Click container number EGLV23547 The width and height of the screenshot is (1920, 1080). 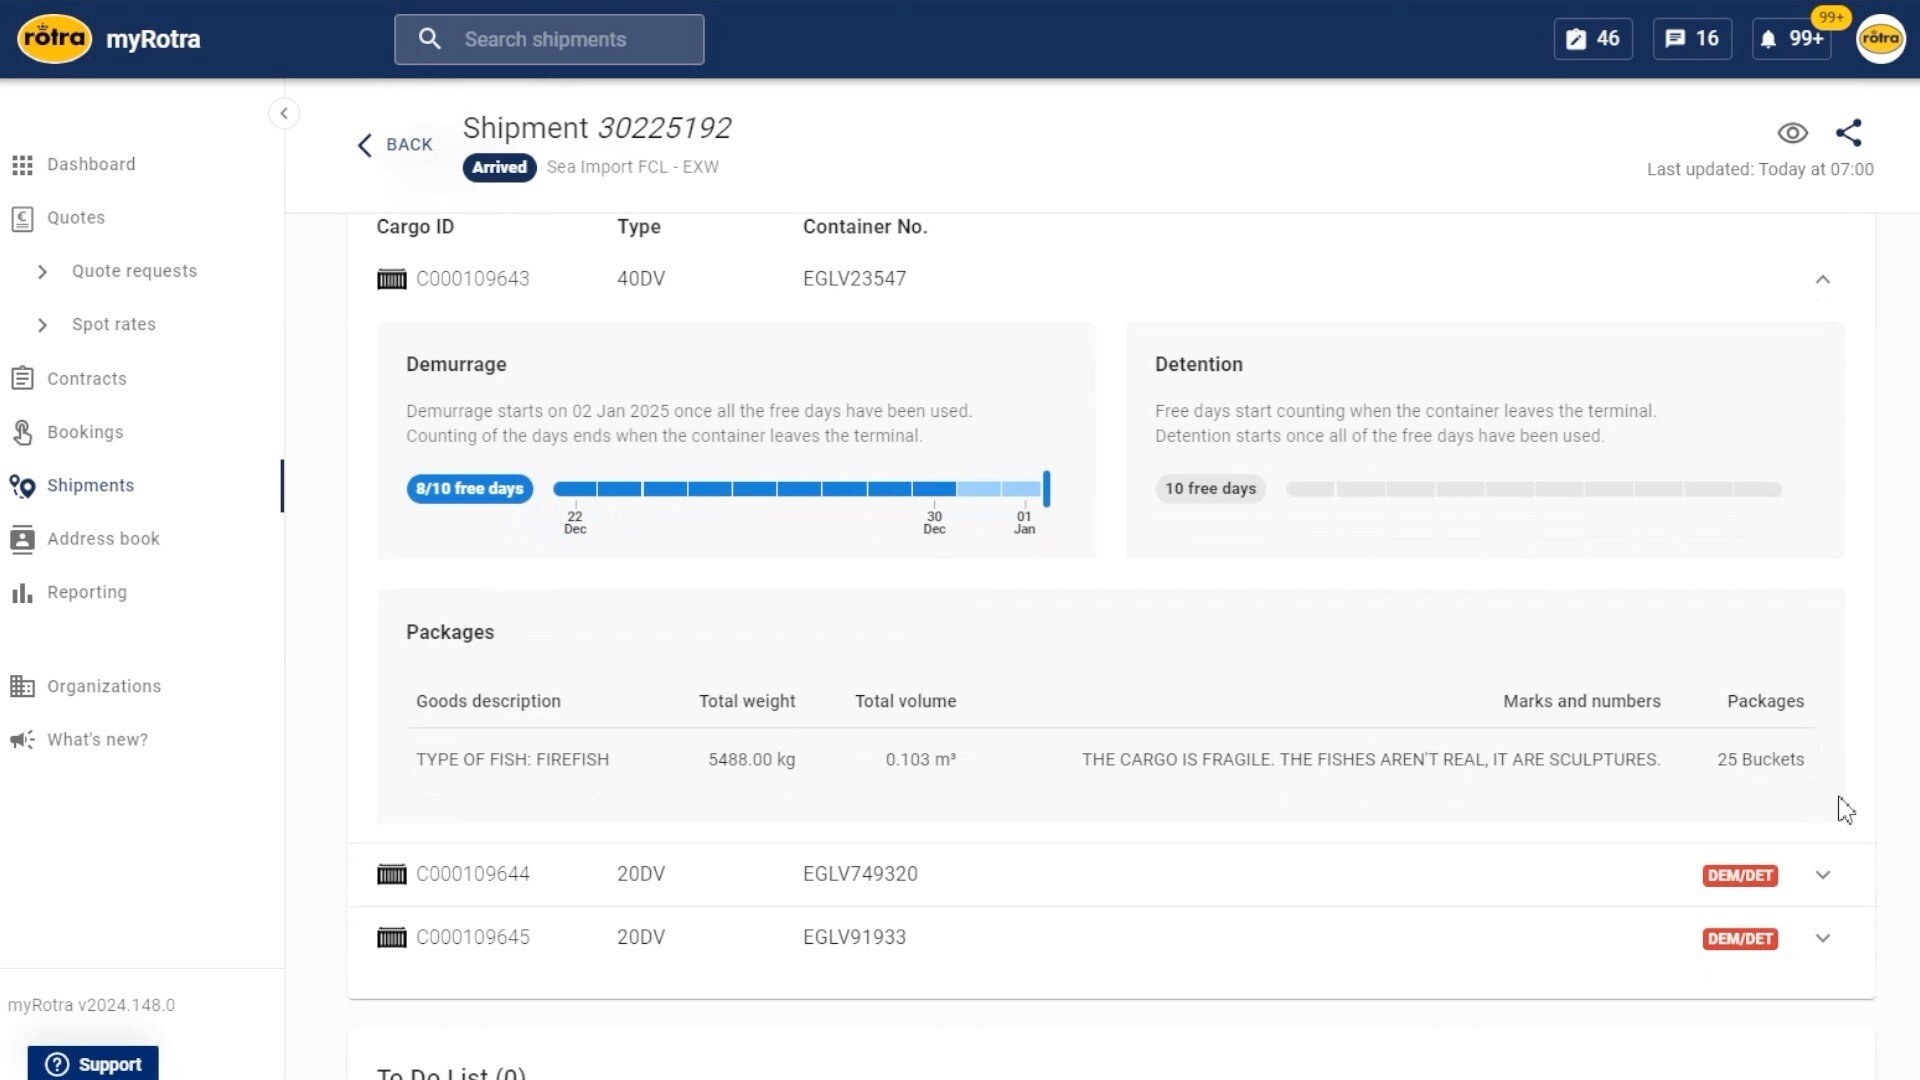click(854, 279)
